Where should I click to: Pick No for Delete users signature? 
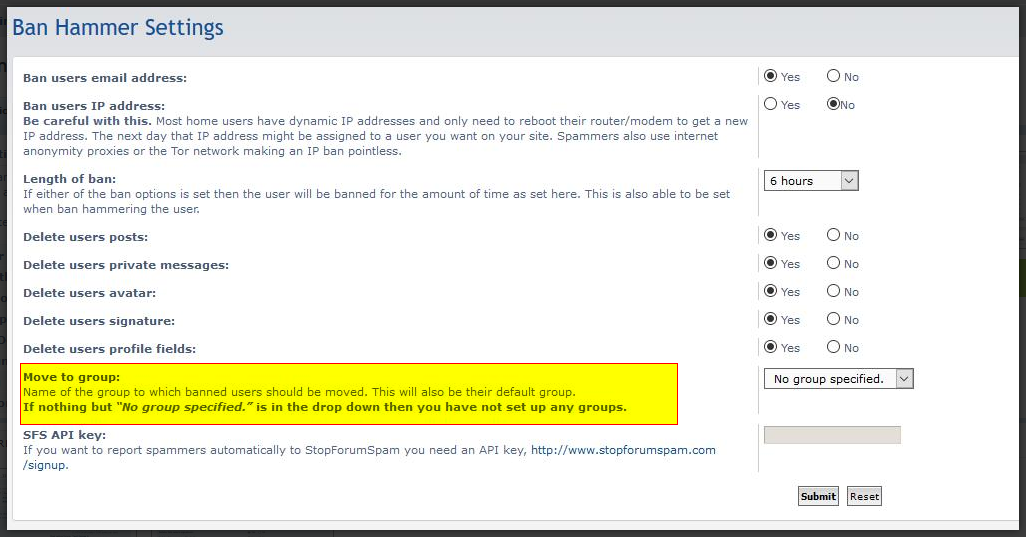(x=833, y=319)
